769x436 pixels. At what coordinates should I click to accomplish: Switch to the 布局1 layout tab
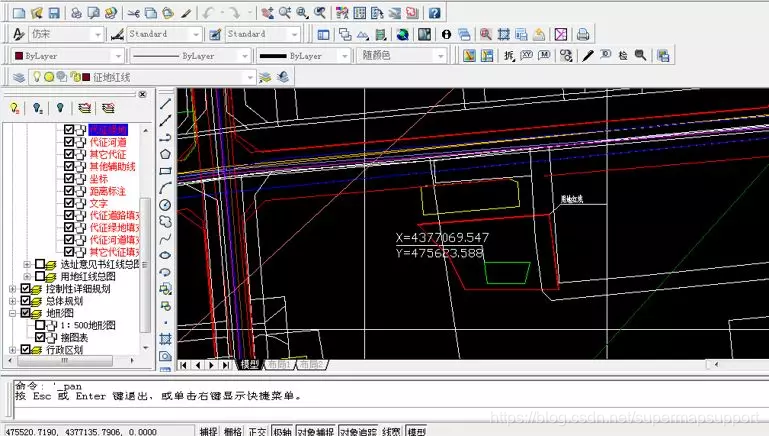click(279, 364)
